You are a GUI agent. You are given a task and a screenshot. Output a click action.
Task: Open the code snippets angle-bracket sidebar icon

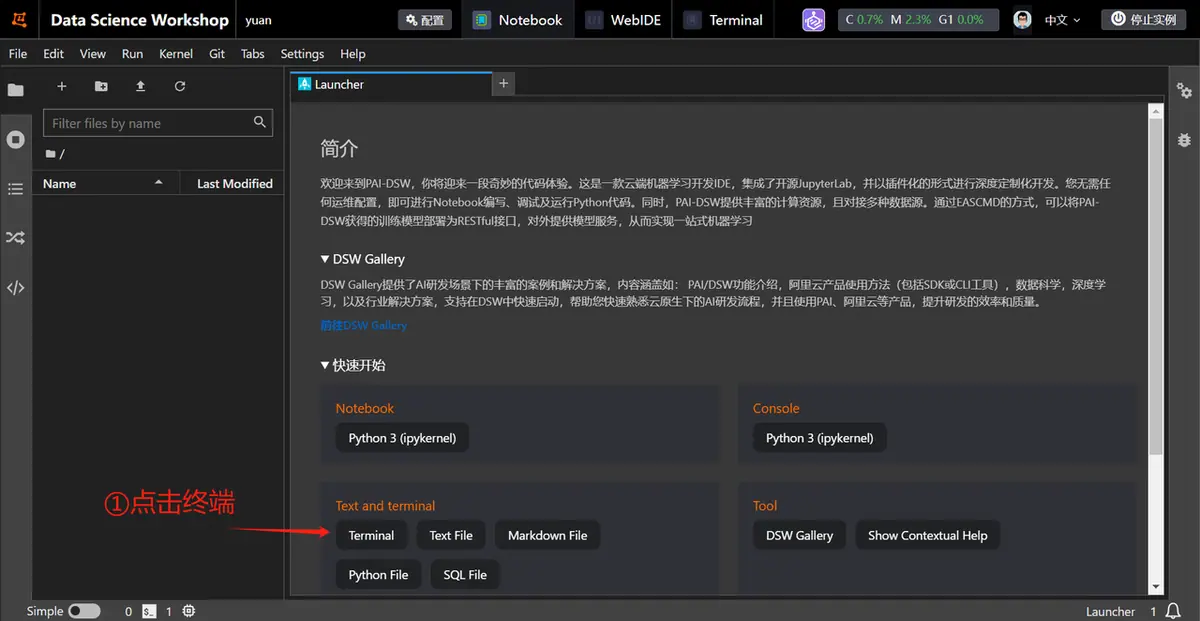[15, 288]
